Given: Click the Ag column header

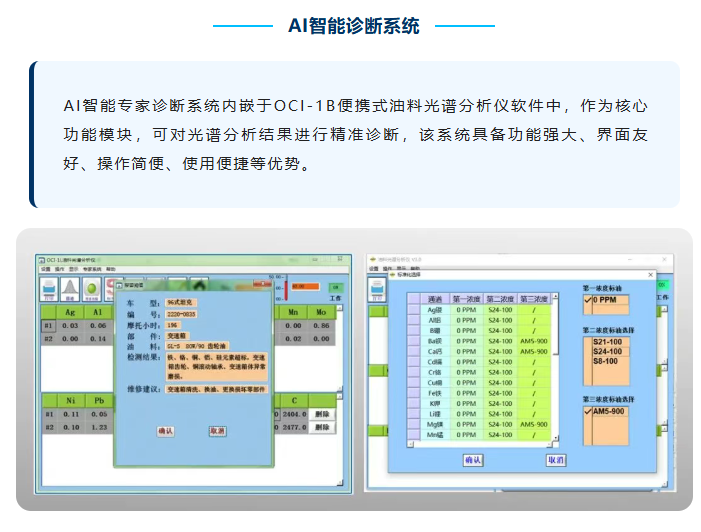Looking at the screenshot, I should (x=70, y=312).
